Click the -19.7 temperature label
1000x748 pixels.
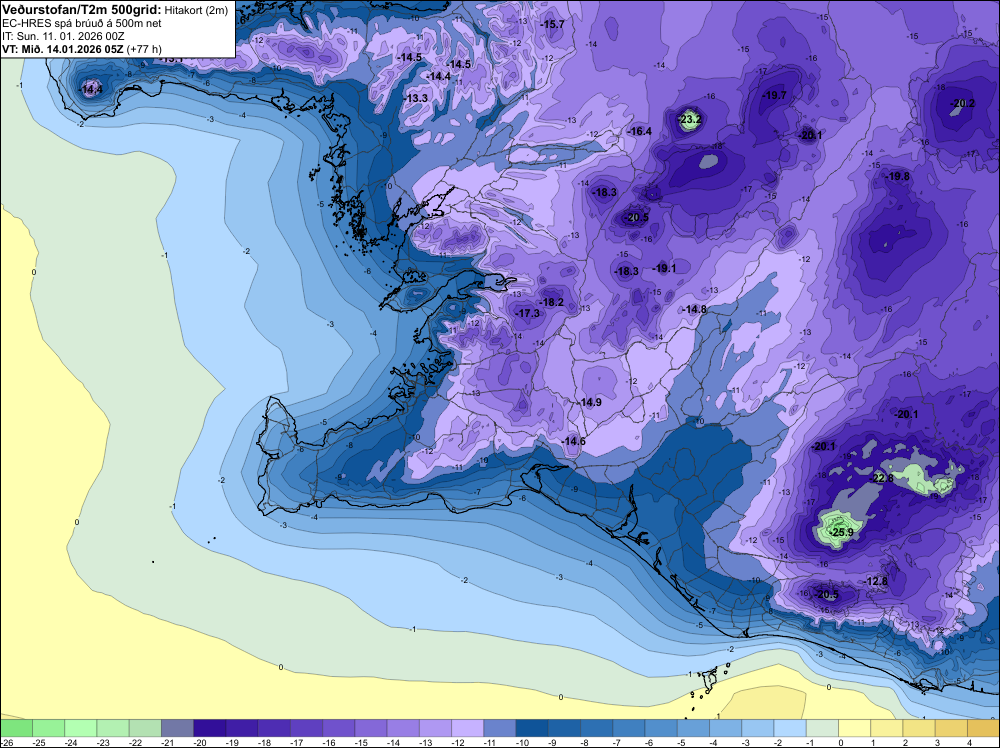(774, 96)
